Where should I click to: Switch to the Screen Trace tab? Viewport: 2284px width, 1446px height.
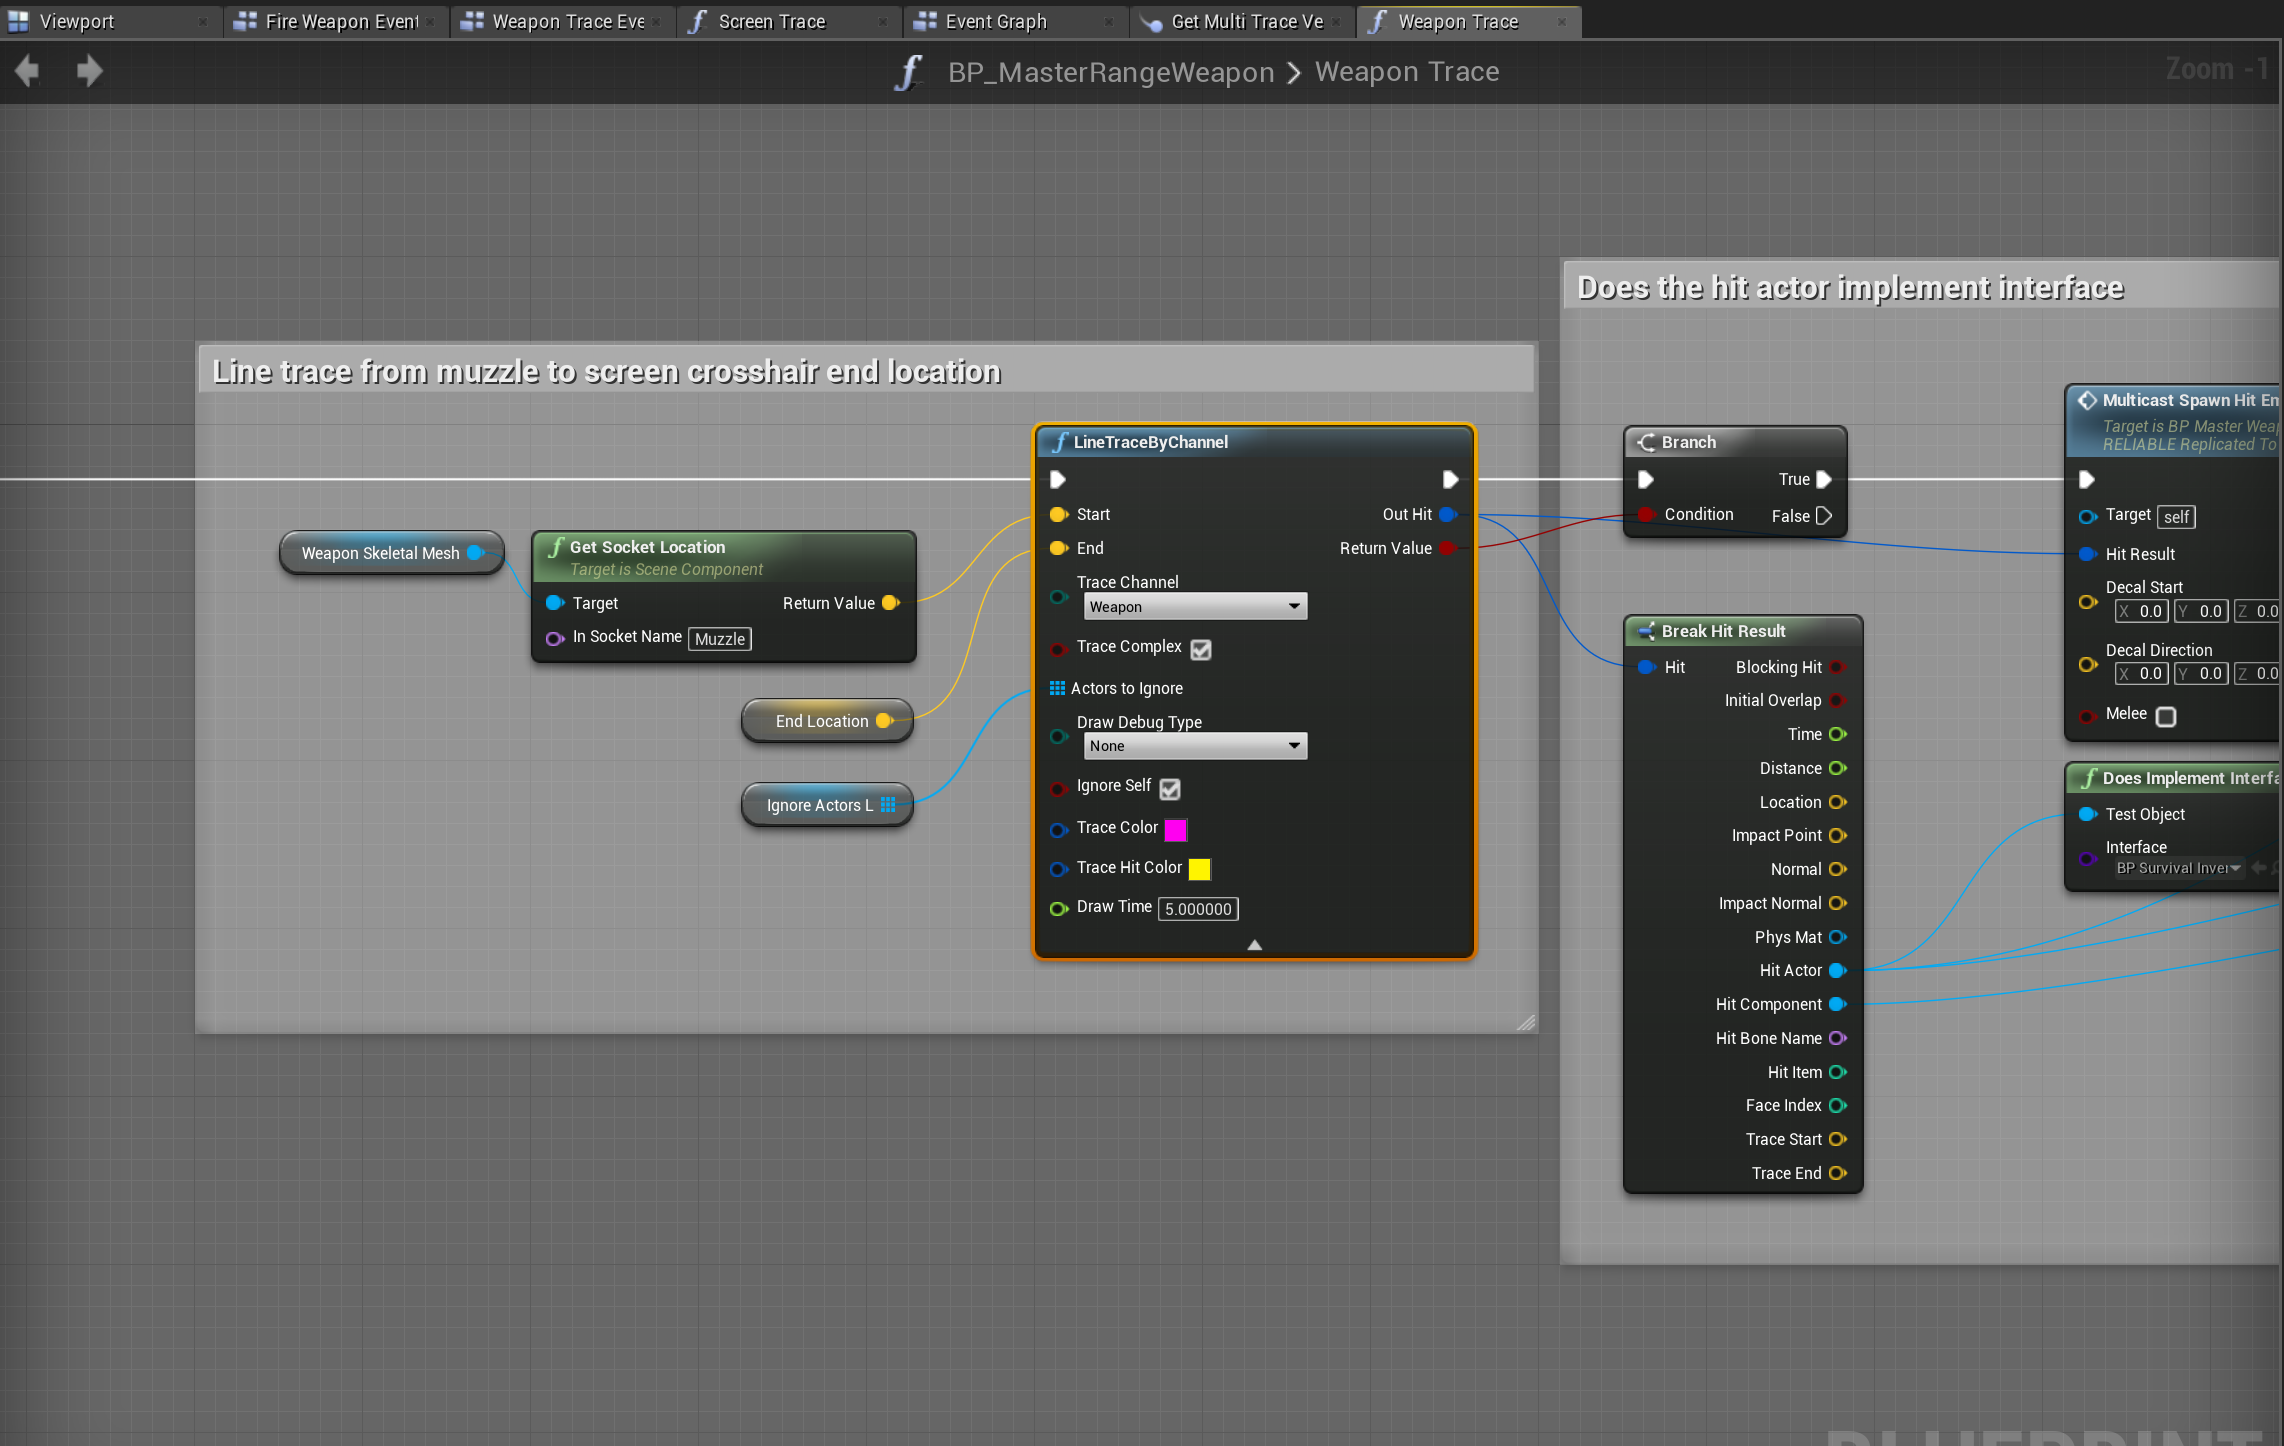click(771, 22)
